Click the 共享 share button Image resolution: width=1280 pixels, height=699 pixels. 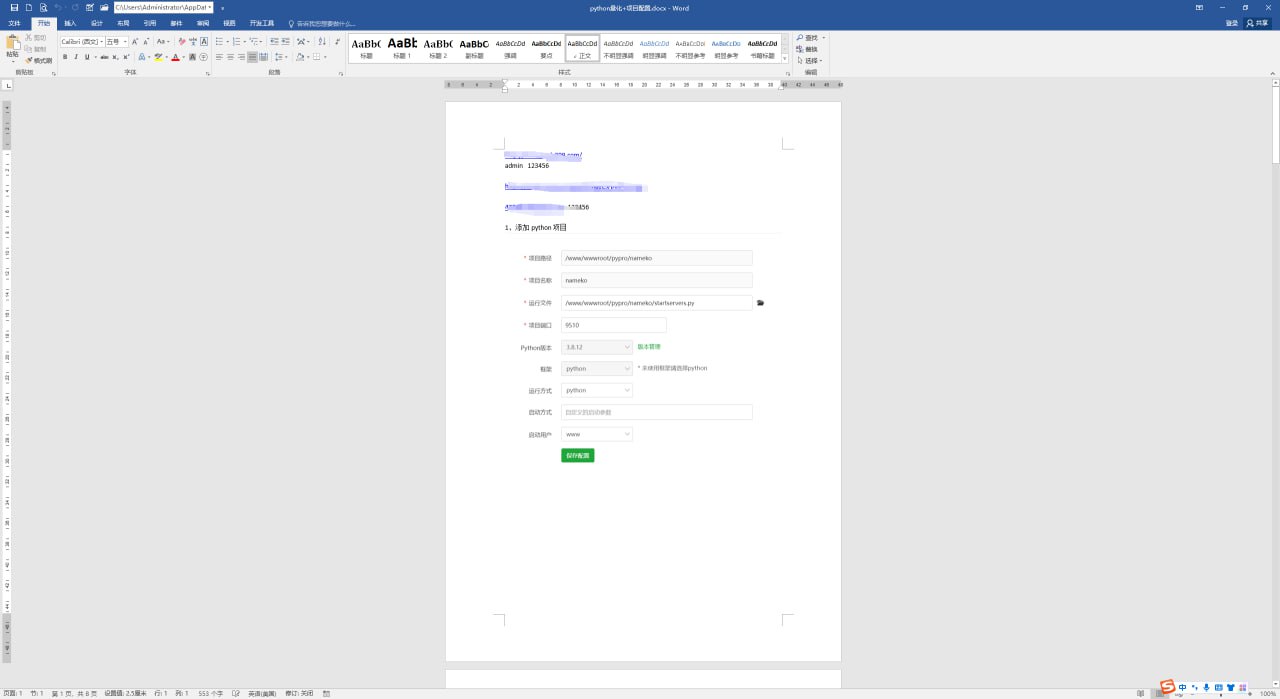point(1256,23)
